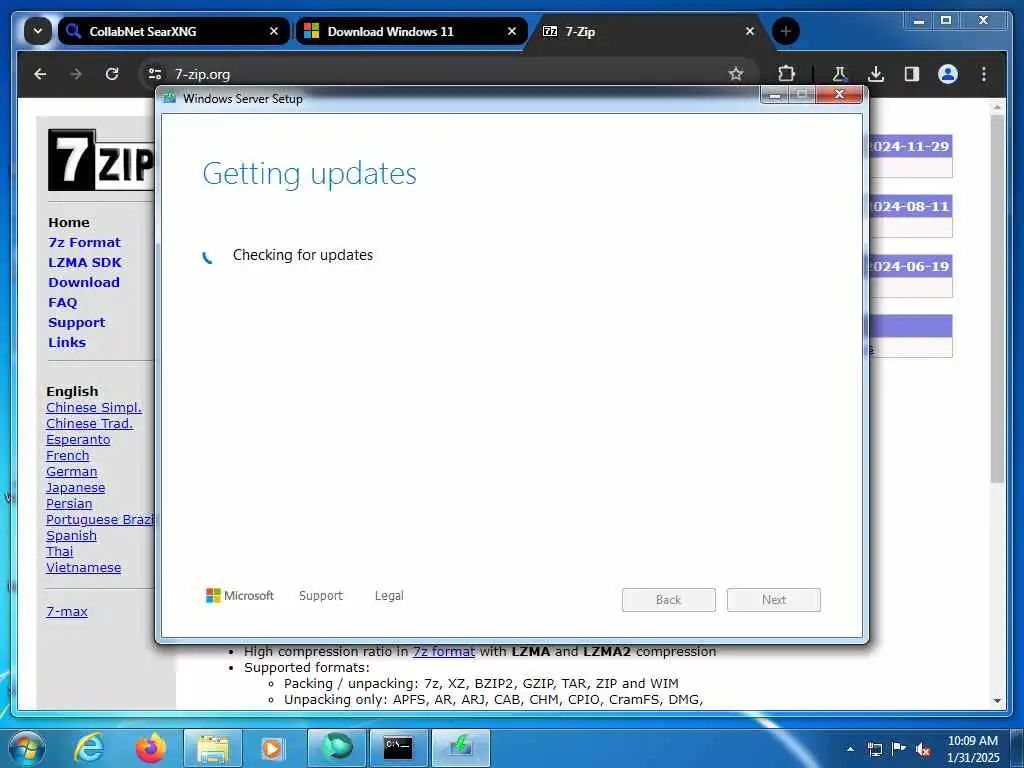Click the Back button in Setup
The height and width of the screenshot is (768, 1024).
click(x=669, y=600)
